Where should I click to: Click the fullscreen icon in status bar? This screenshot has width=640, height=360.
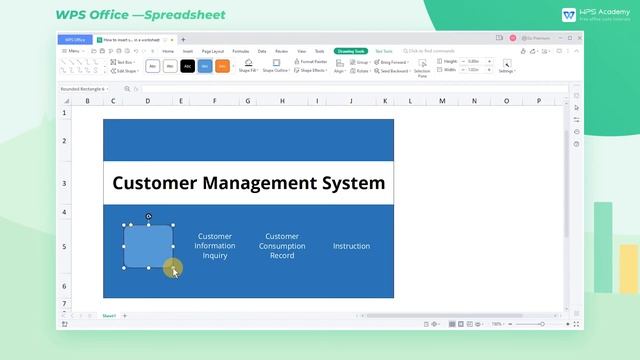coord(576,324)
